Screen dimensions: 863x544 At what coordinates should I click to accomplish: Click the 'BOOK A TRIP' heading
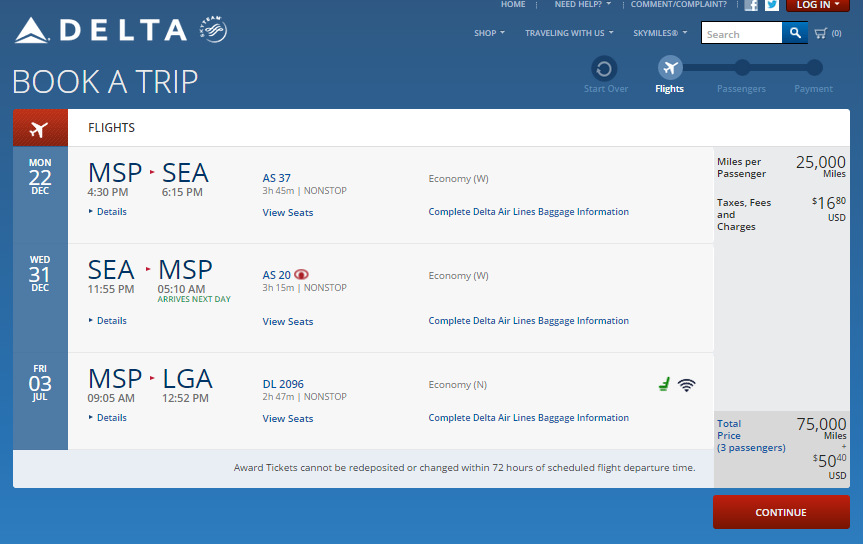click(x=105, y=81)
